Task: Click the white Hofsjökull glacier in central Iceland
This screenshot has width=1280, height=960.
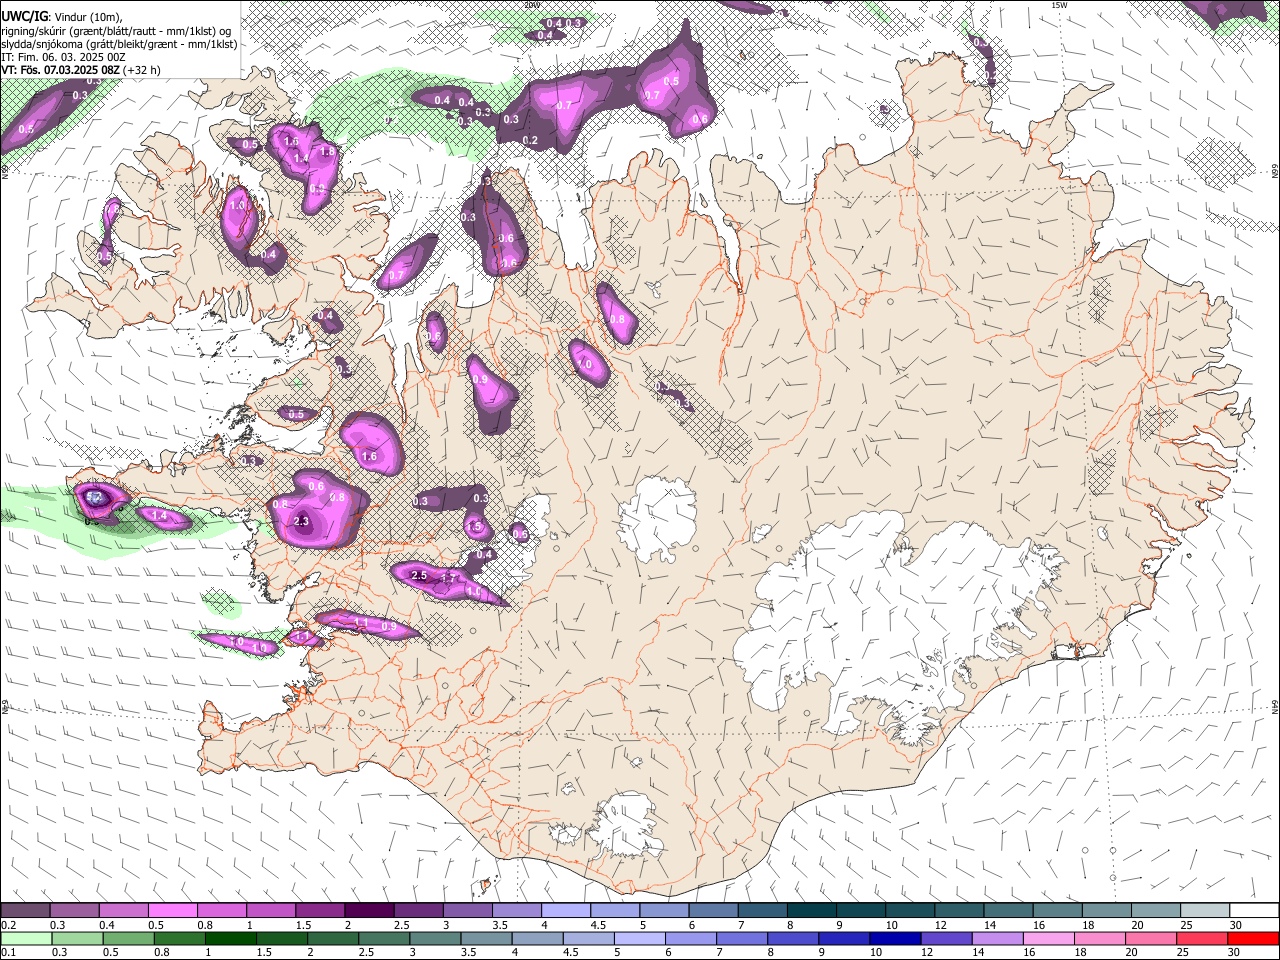Action: [x=657, y=516]
